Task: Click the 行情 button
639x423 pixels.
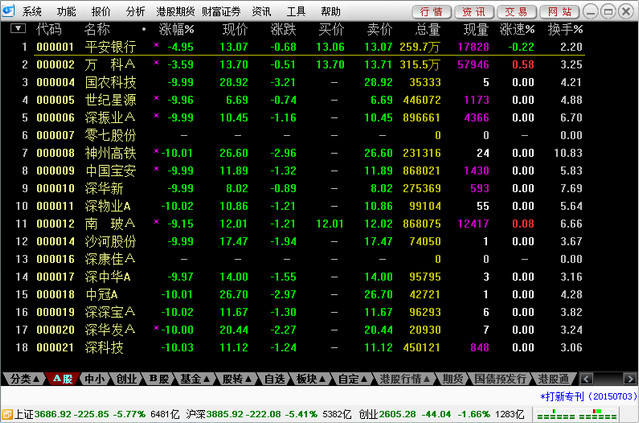Action: pos(432,12)
